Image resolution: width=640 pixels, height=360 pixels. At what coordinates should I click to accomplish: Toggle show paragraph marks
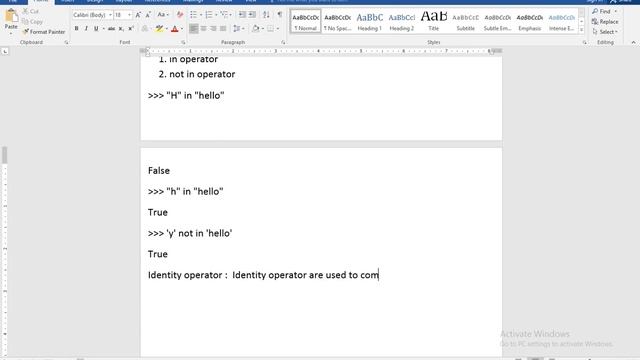point(280,15)
